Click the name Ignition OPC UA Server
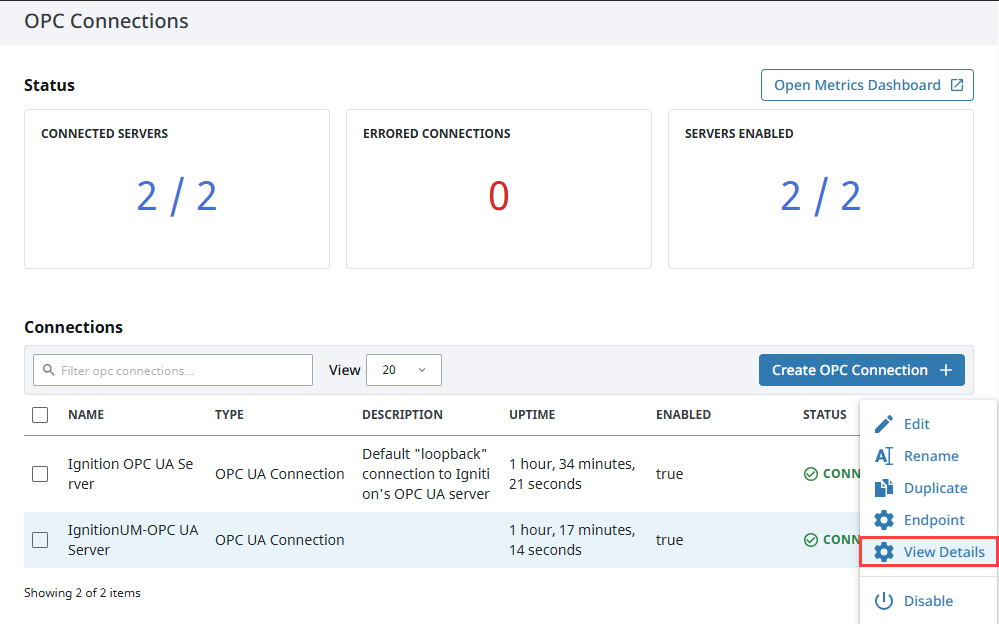The width and height of the screenshot is (999, 624). point(131,474)
